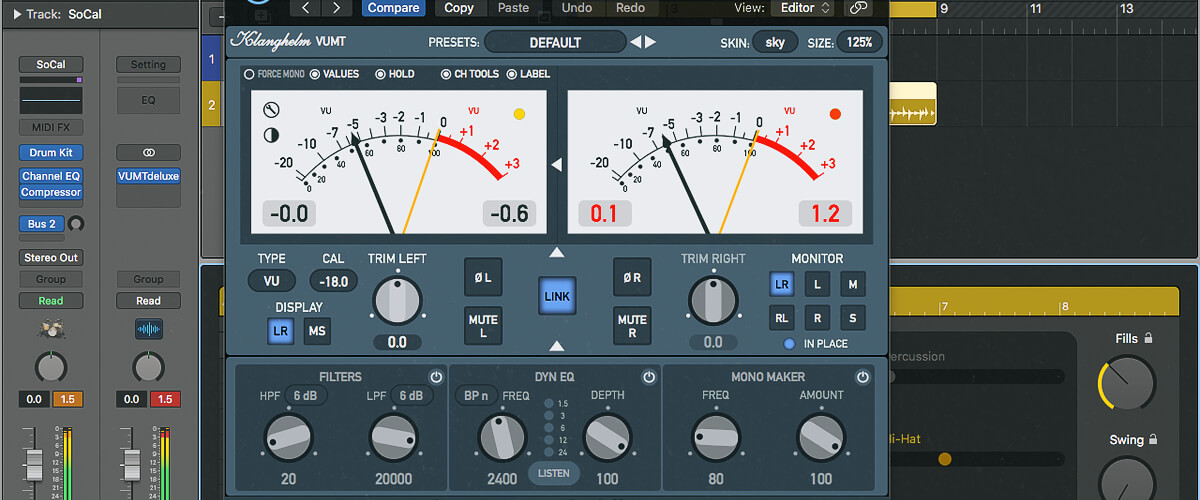Image resolution: width=1200 pixels, height=500 pixels.
Task: Invert right channel phase with ØR button
Action: tap(632, 277)
